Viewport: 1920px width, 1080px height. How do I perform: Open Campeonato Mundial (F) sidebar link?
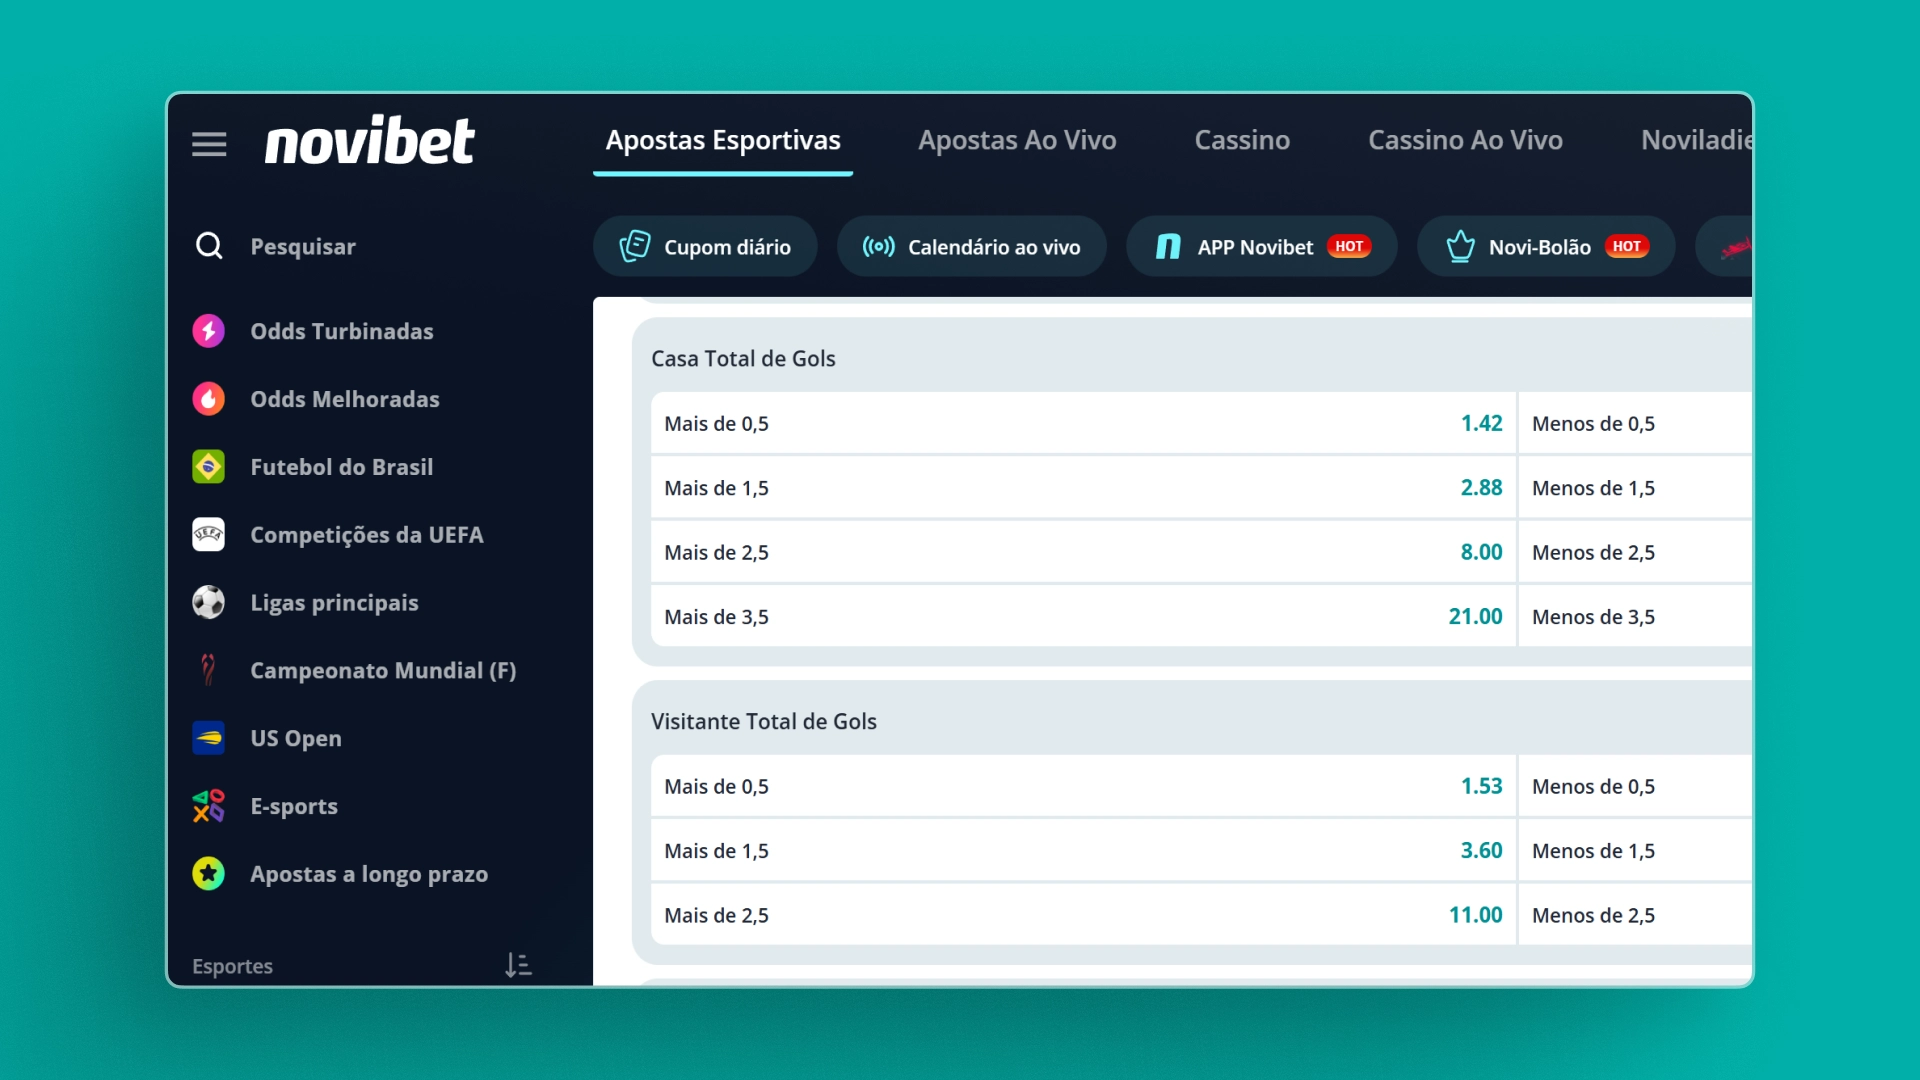[x=383, y=671]
